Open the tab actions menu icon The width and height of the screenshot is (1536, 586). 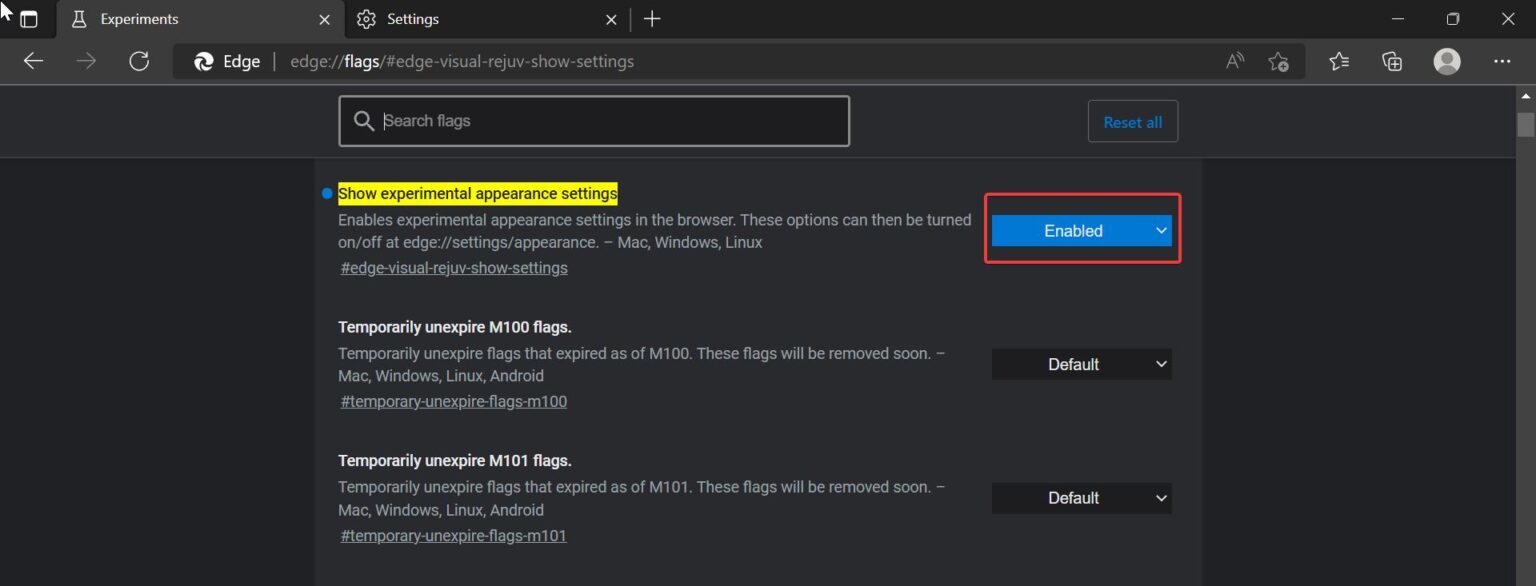pyautogui.click(x=27, y=18)
